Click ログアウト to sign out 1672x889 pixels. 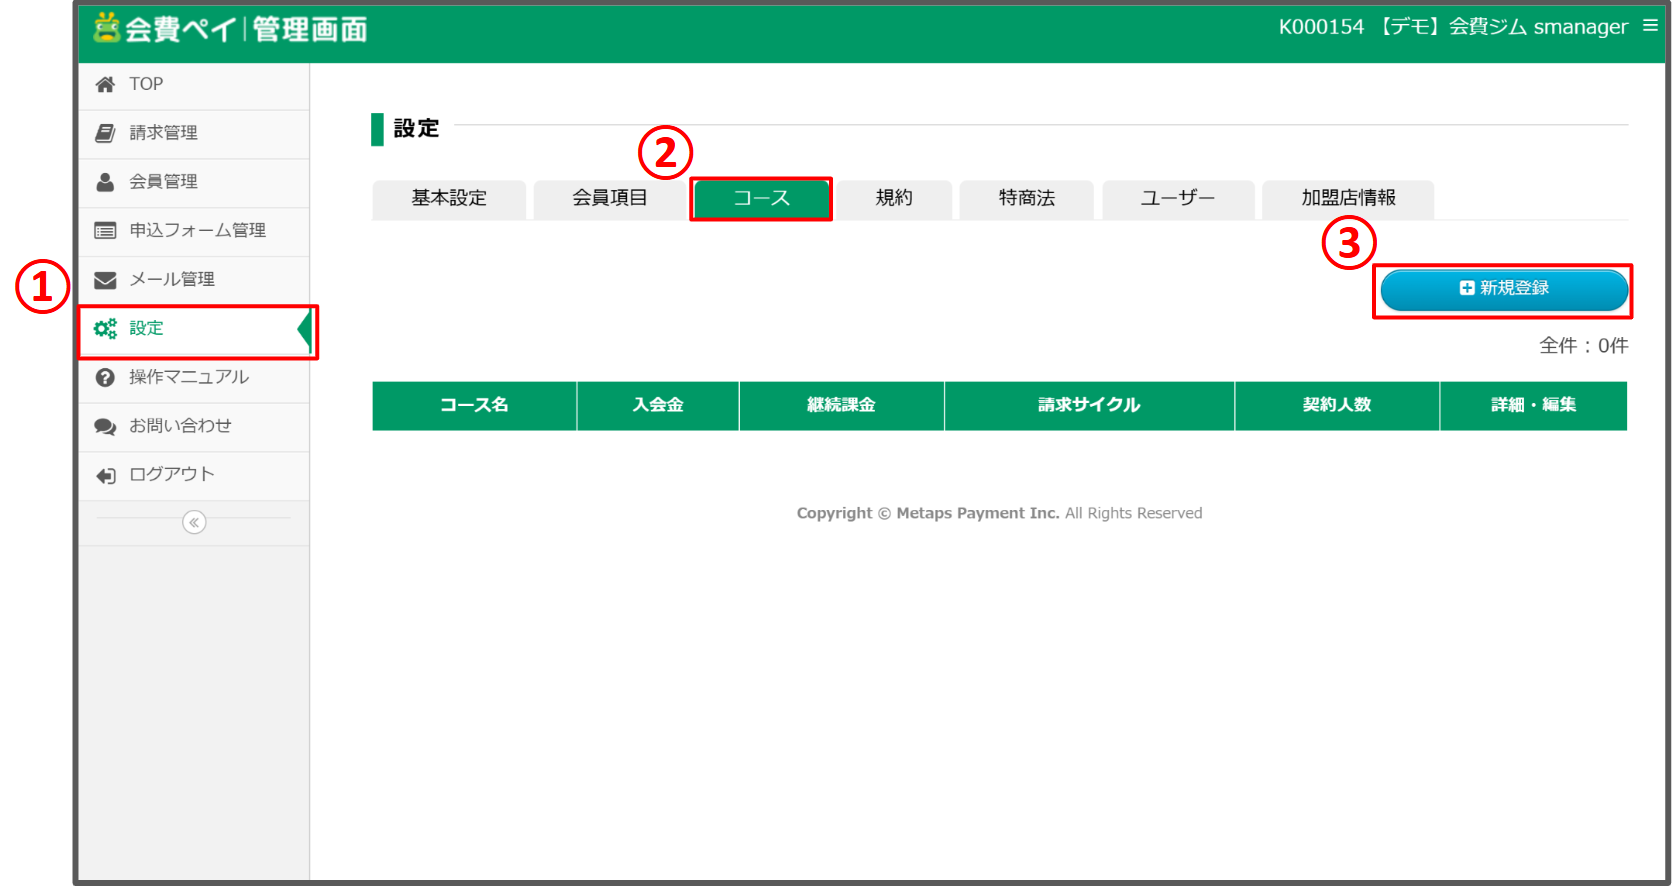tap(194, 476)
